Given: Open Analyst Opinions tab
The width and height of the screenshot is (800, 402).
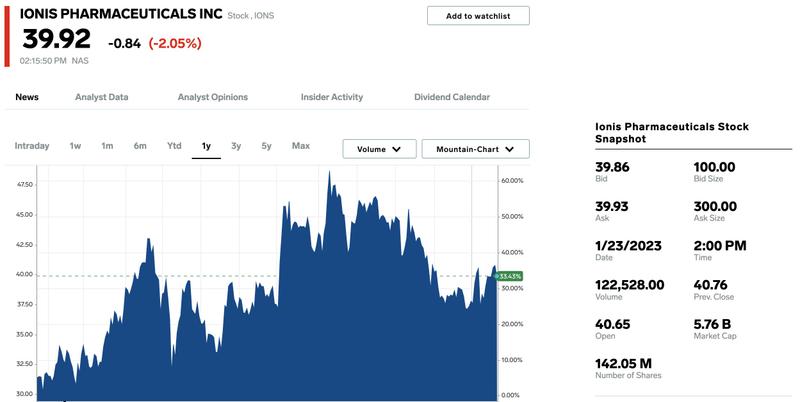Looking at the screenshot, I should click(x=213, y=97).
